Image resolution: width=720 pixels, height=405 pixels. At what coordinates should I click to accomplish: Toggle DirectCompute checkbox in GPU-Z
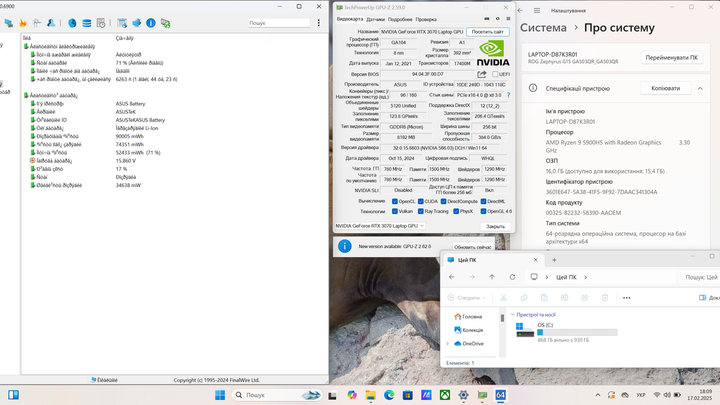(x=444, y=201)
